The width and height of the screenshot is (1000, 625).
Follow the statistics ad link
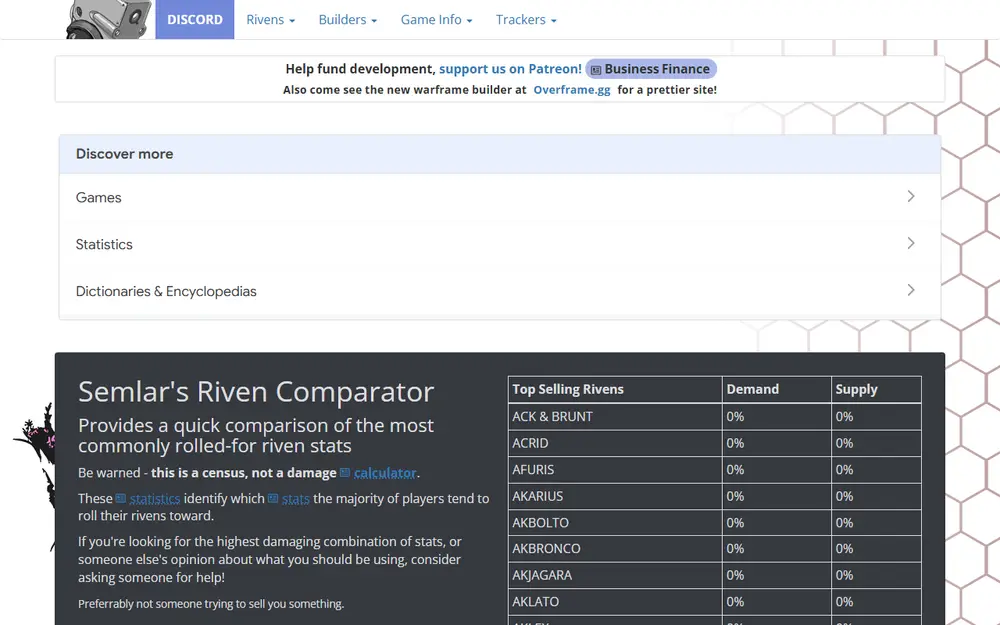coord(154,499)
